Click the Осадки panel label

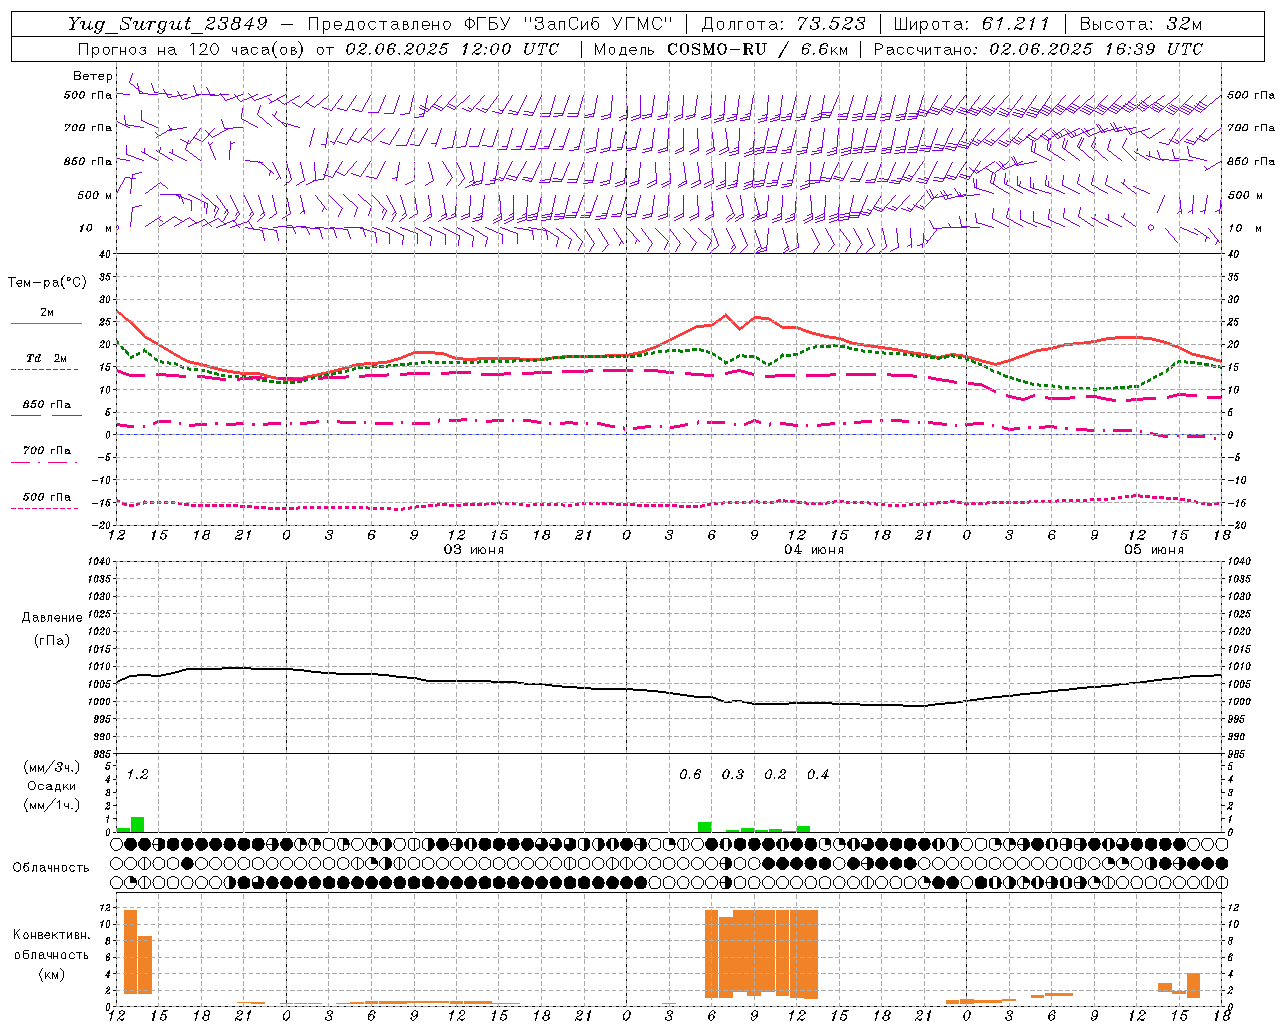(52, 786)
